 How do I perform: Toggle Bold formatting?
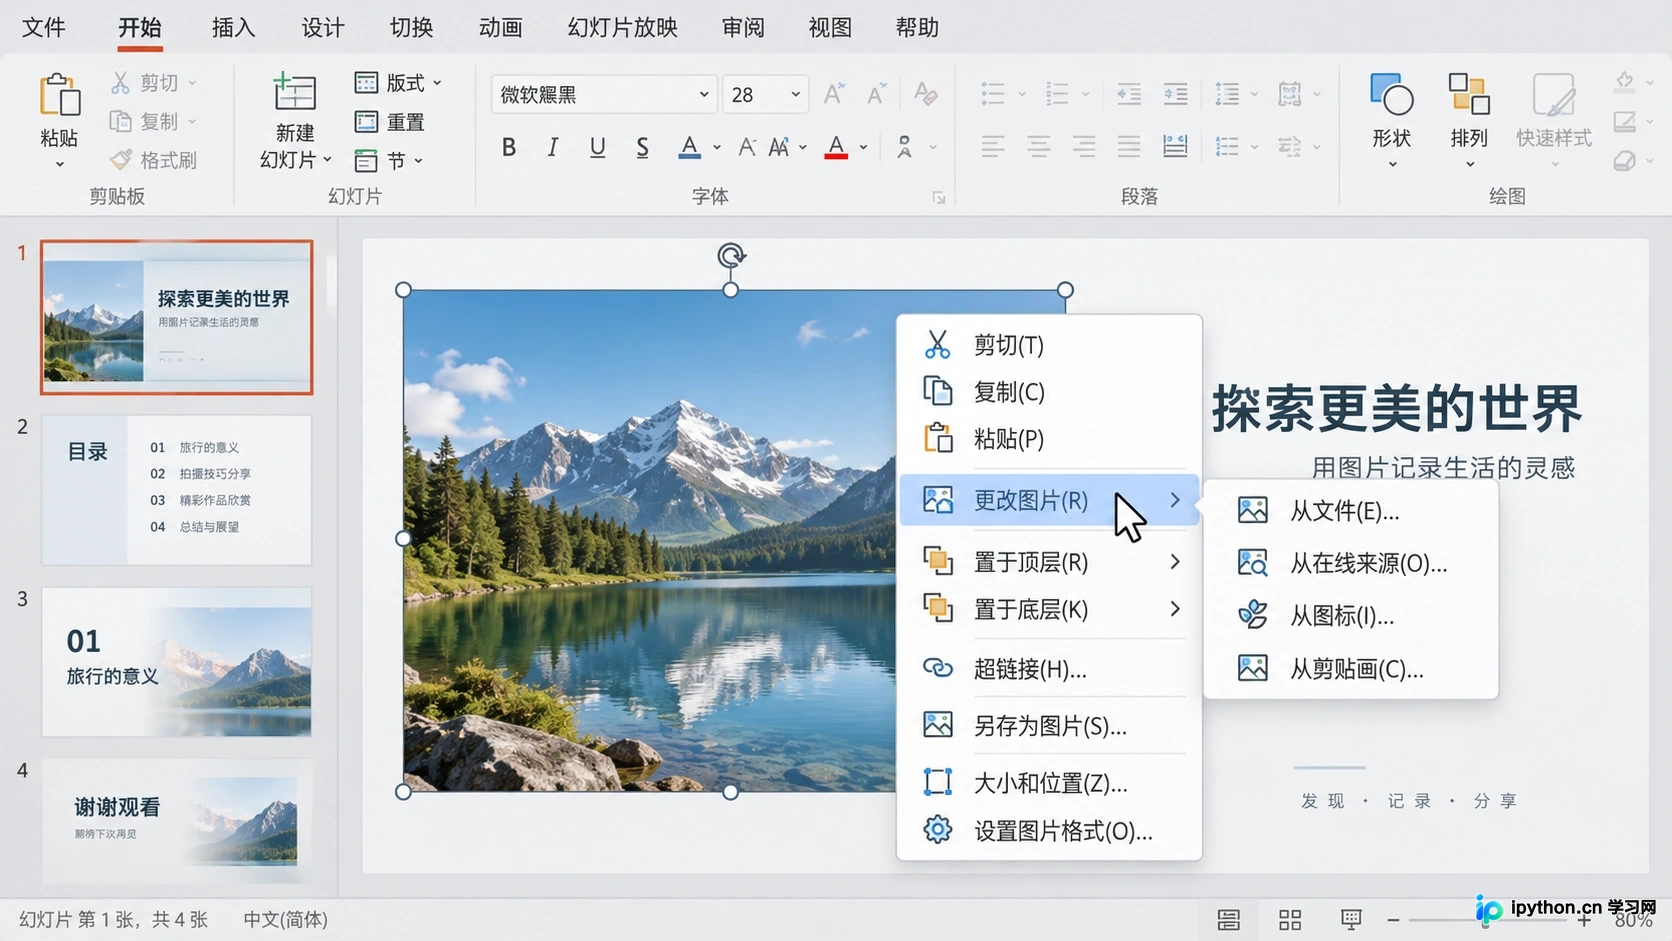tap(509, 147)
